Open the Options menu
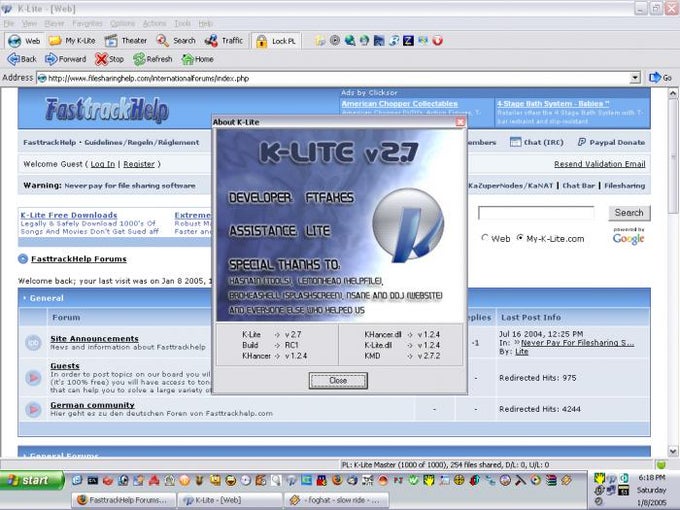Image resolution: width=680 pixels, height=510 pixels. [x=123, y=23]
